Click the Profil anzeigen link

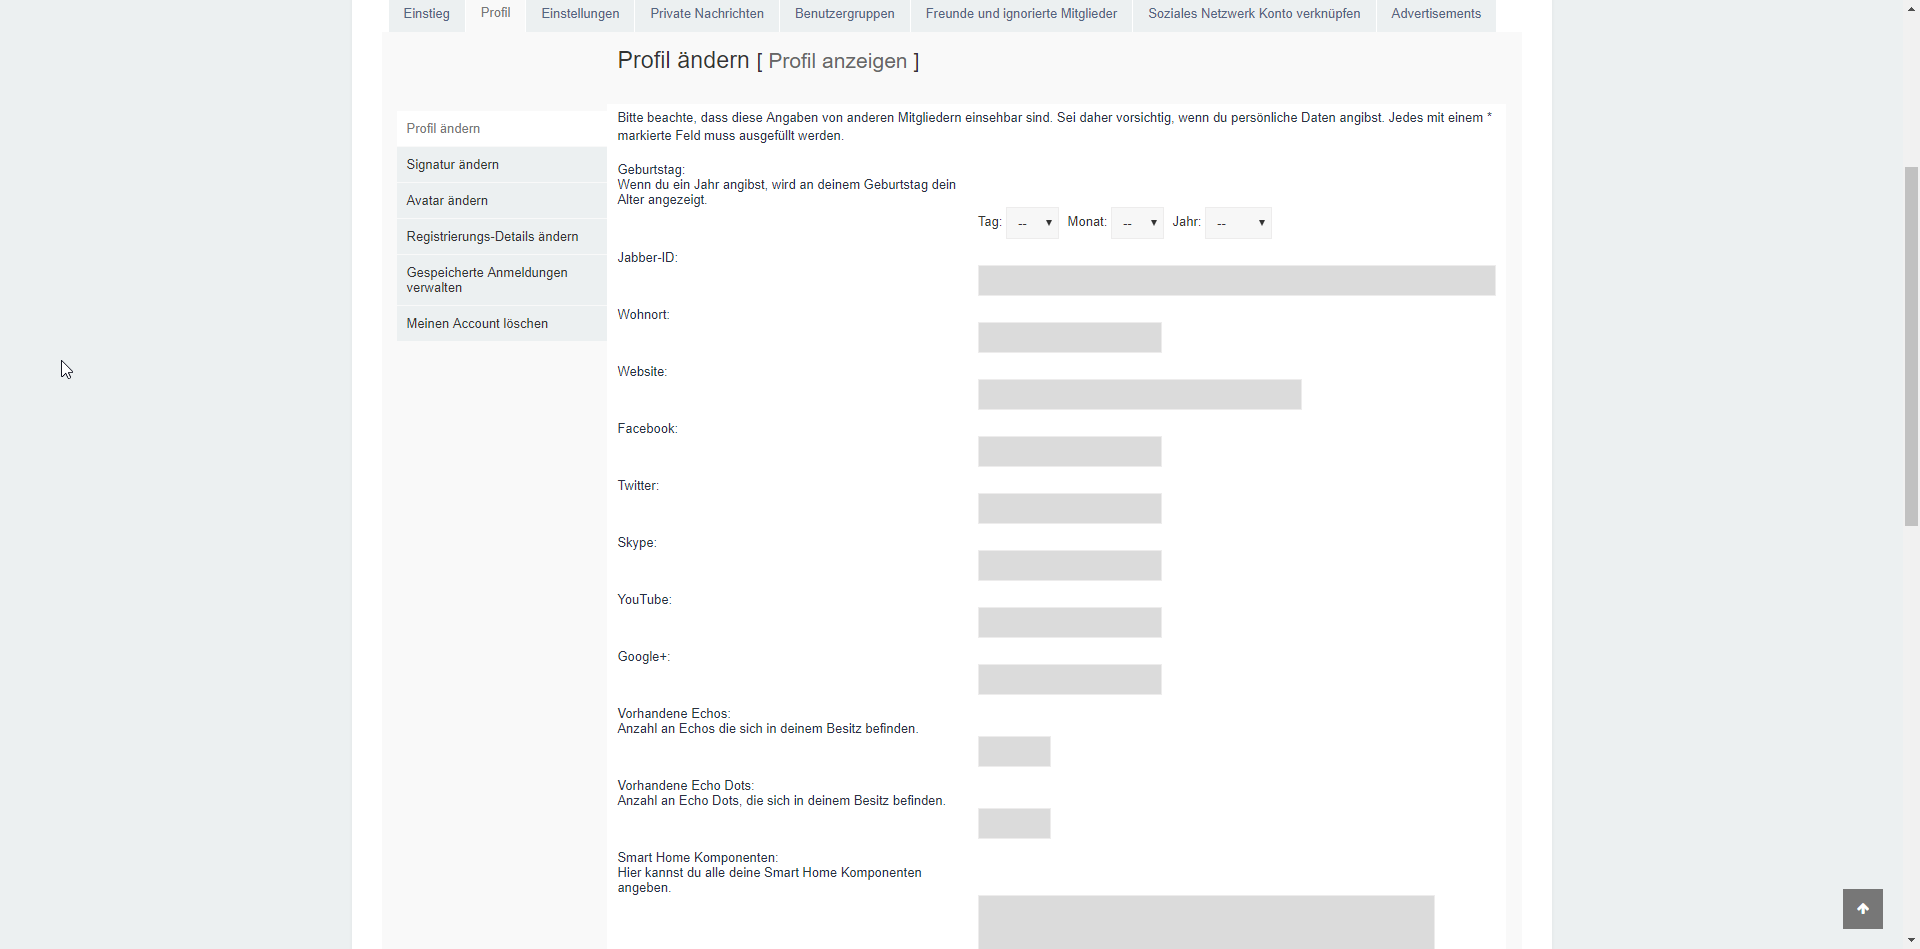click(x=837, y=61)
